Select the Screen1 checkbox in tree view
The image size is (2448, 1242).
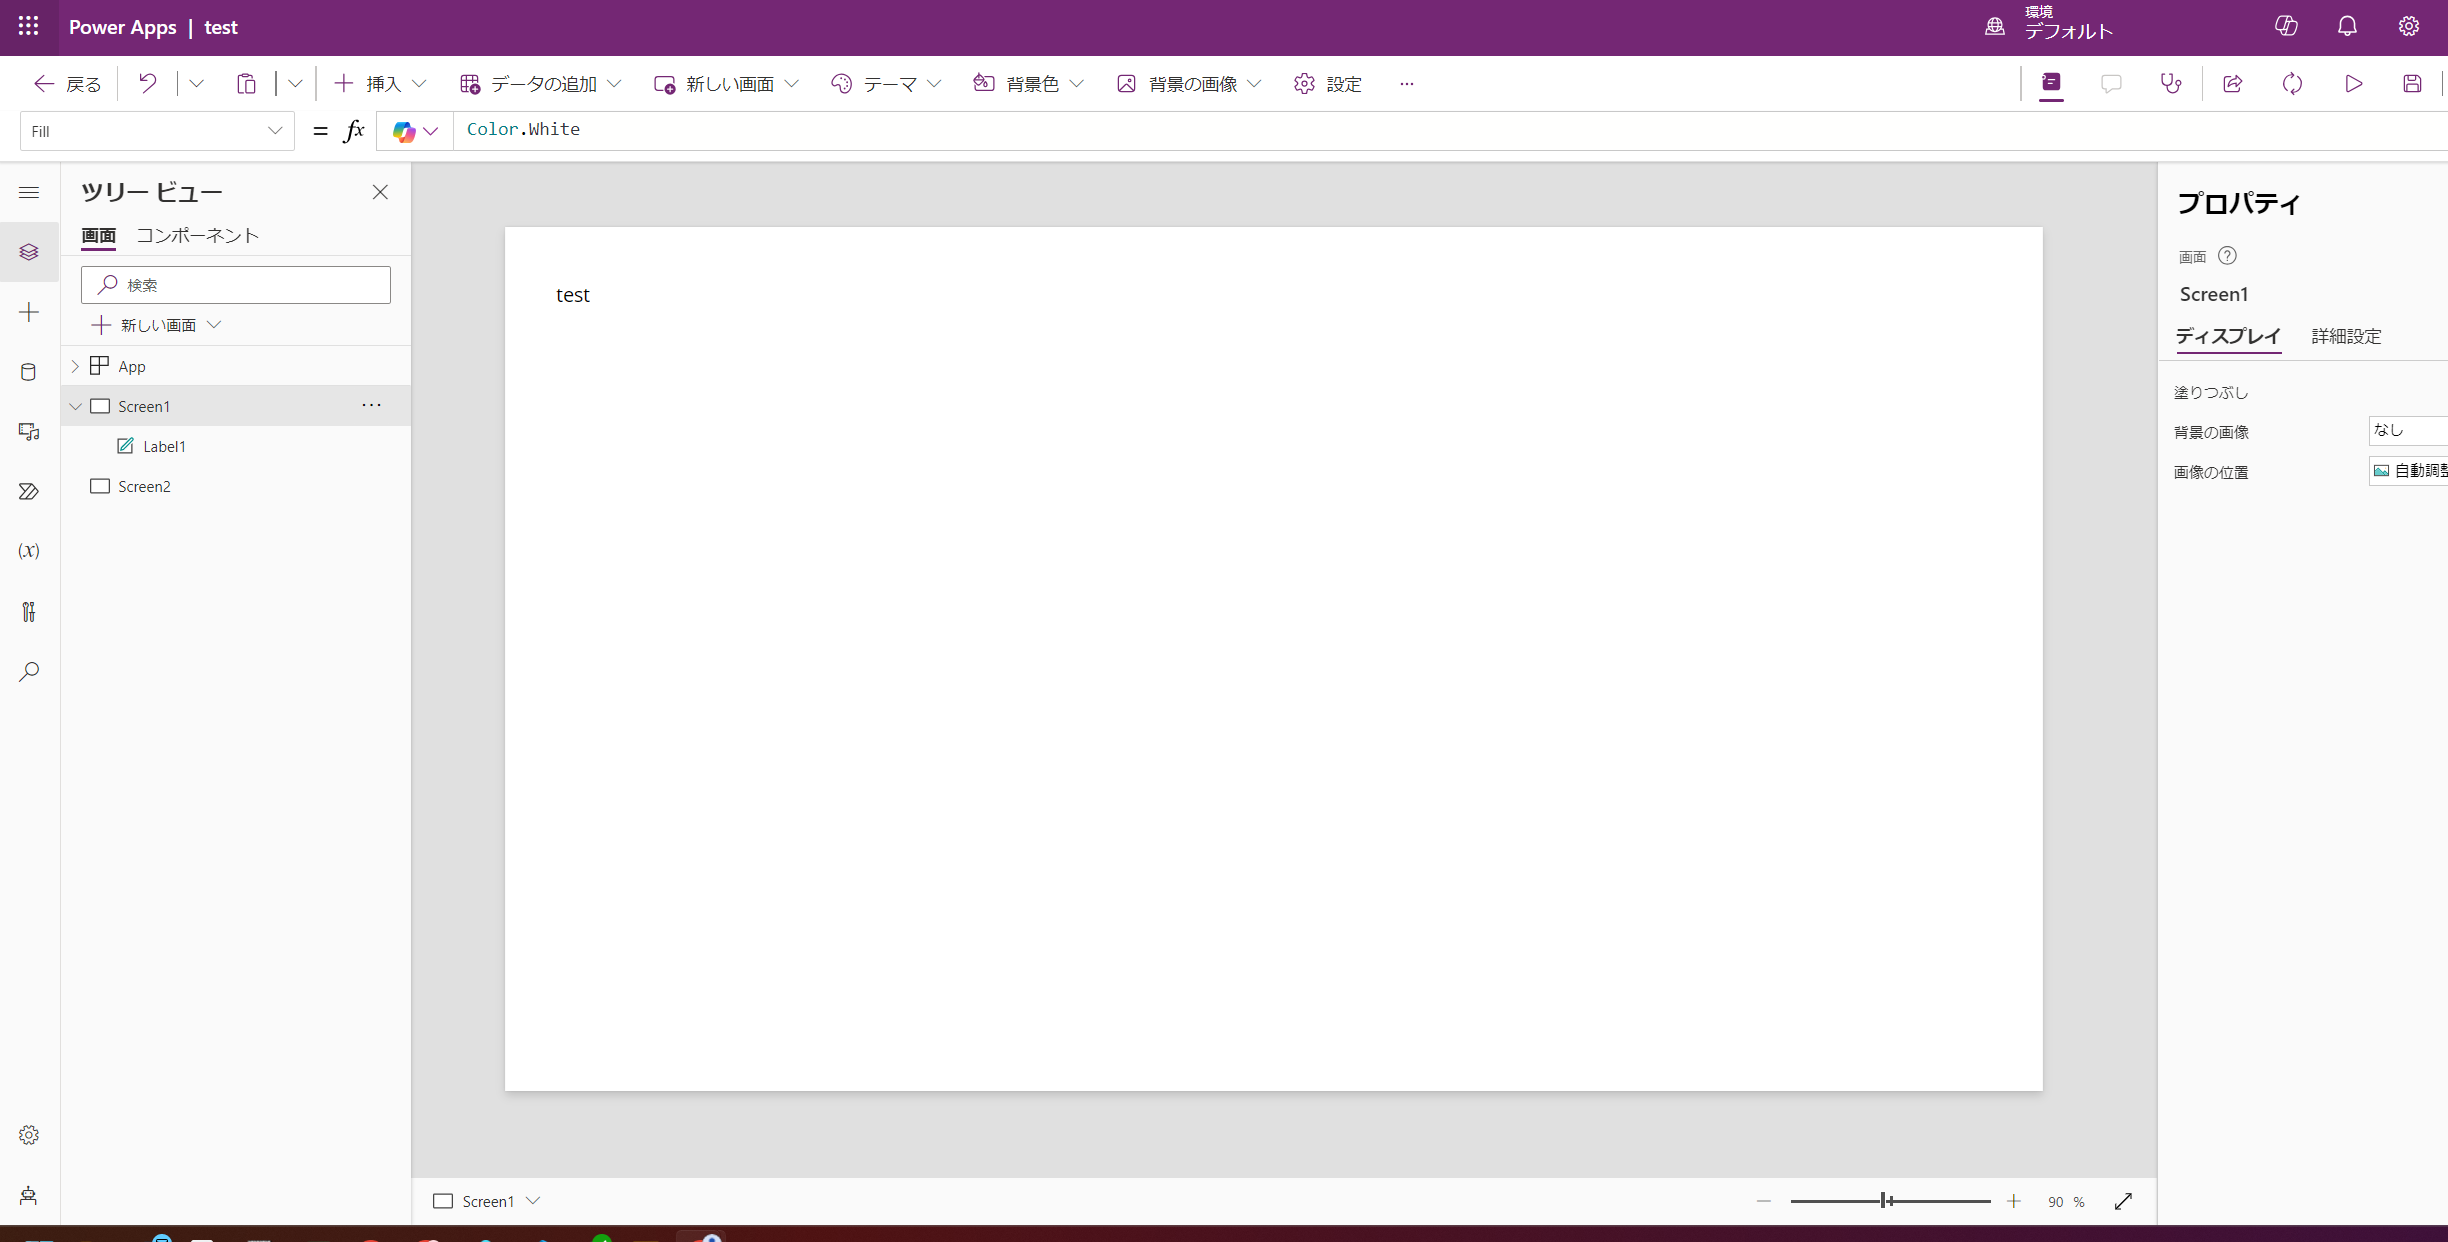100,406
